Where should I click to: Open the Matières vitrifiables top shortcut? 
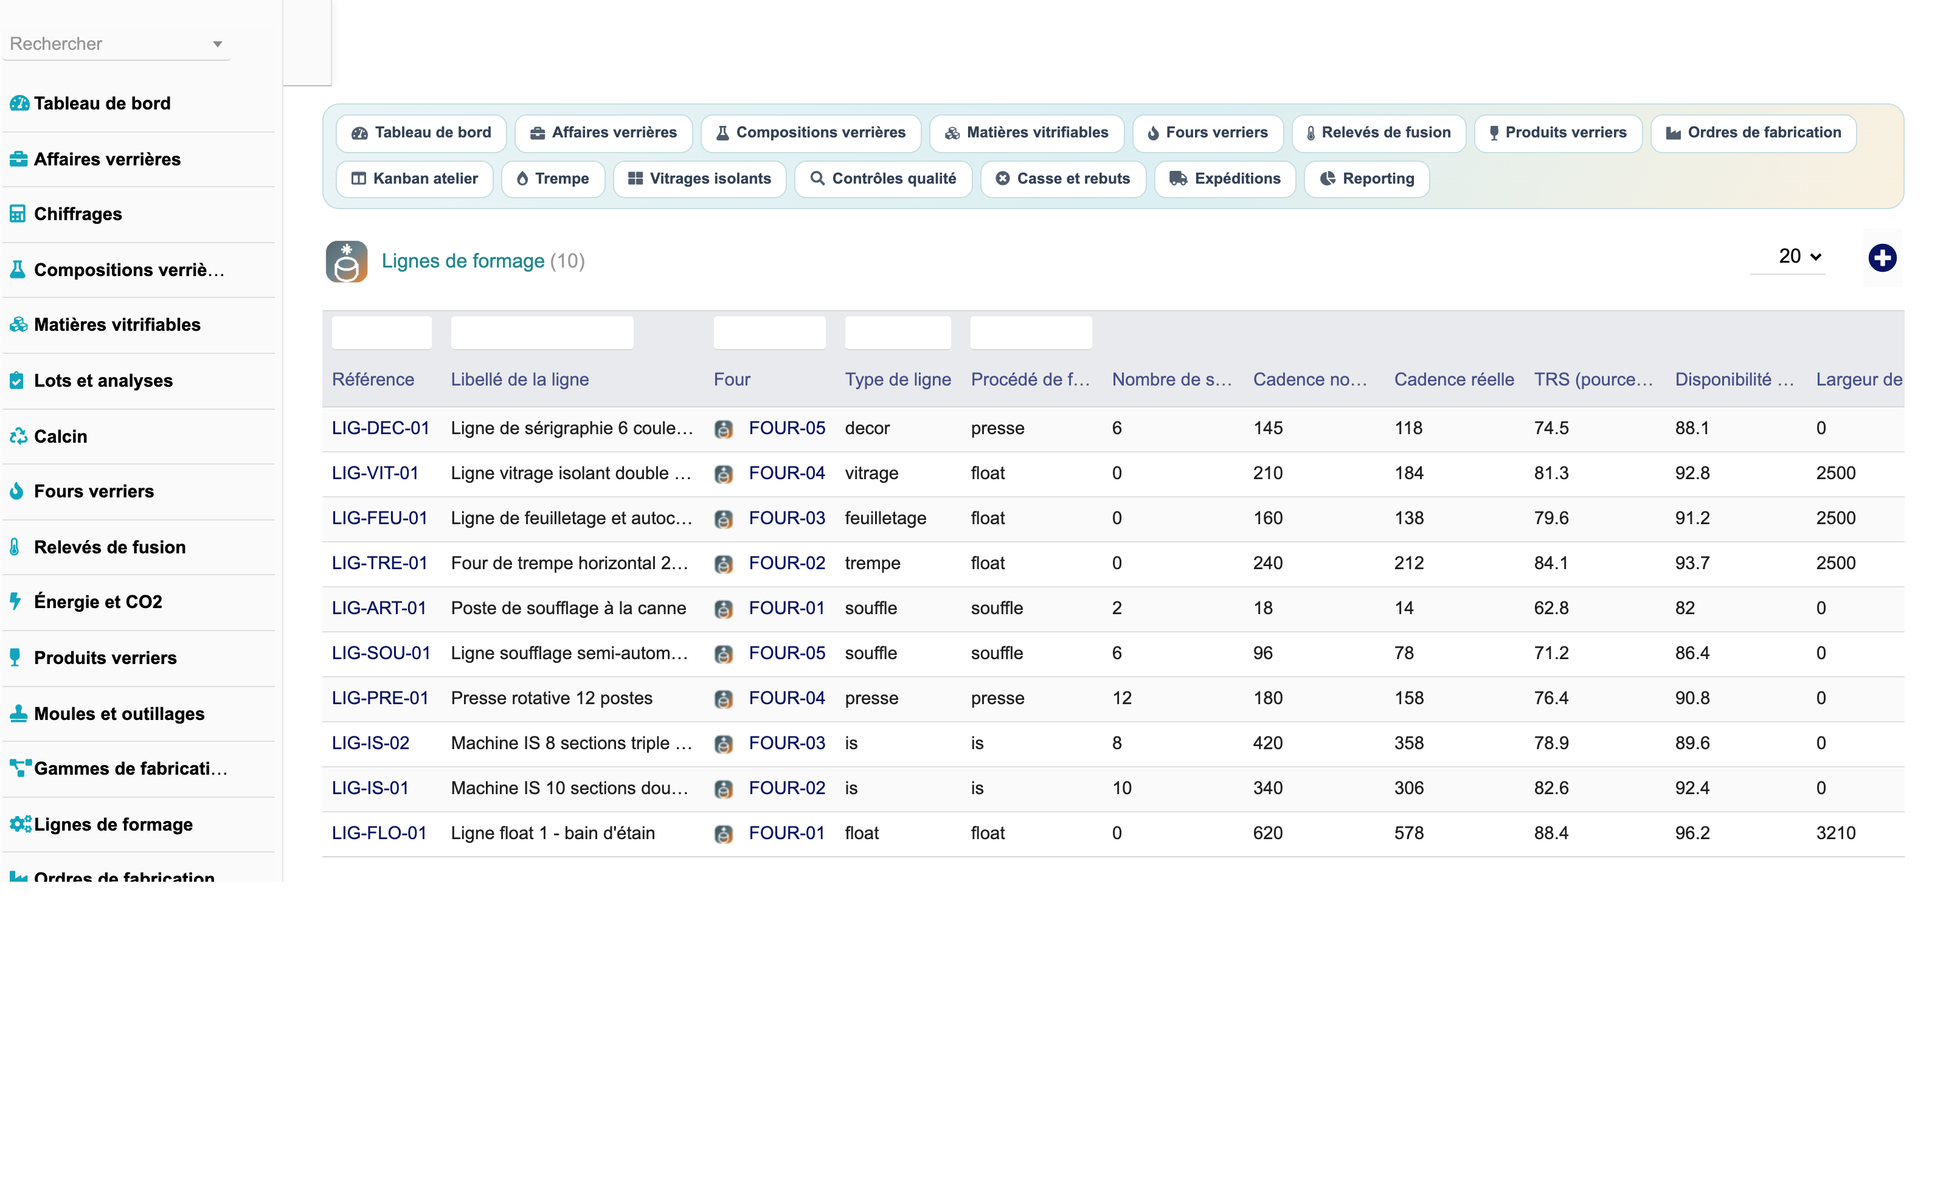1027,133
